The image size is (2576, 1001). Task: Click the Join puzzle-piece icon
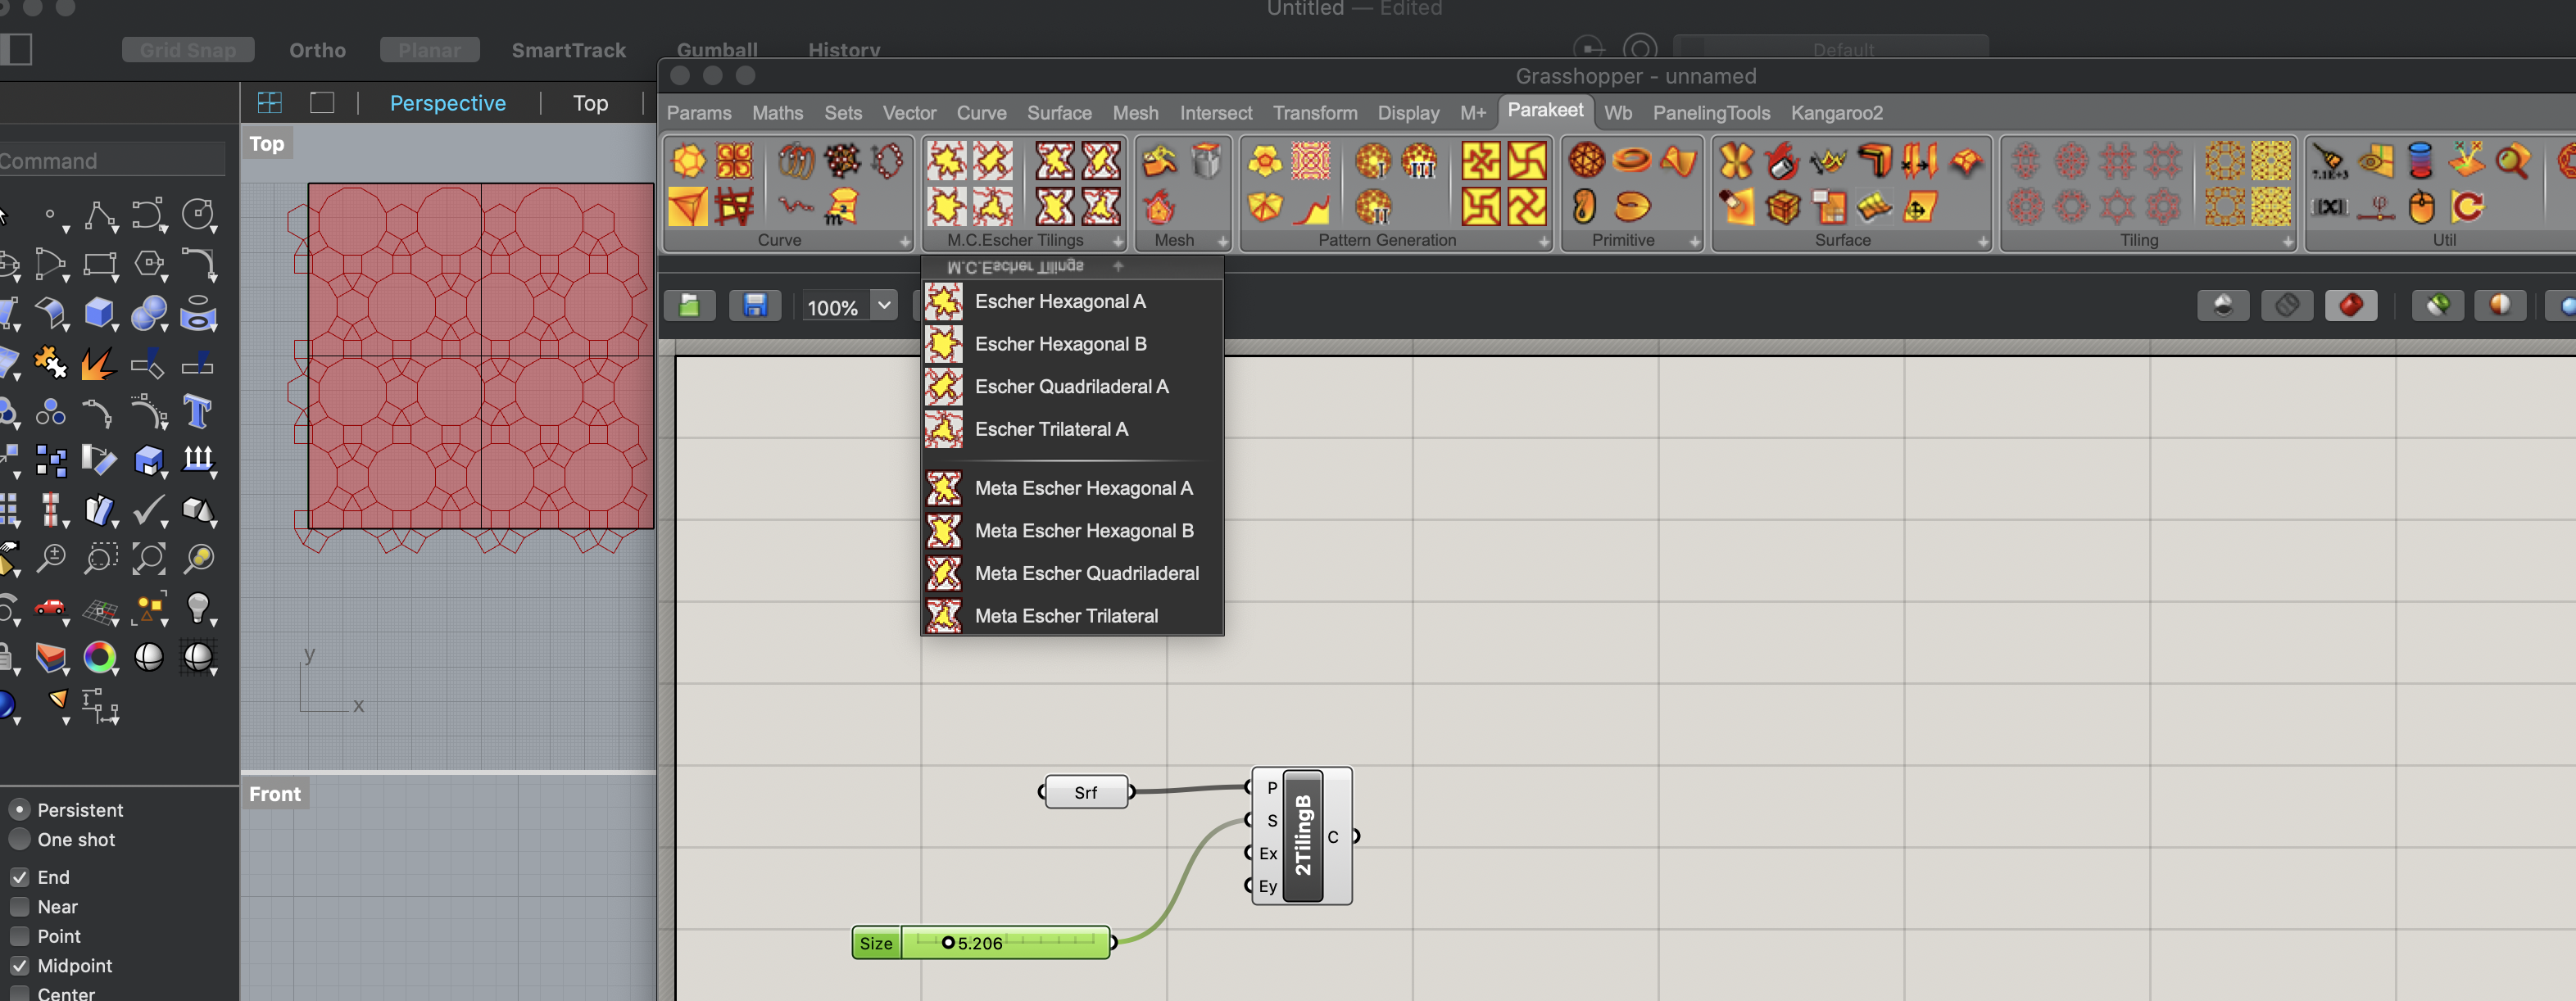50,362
